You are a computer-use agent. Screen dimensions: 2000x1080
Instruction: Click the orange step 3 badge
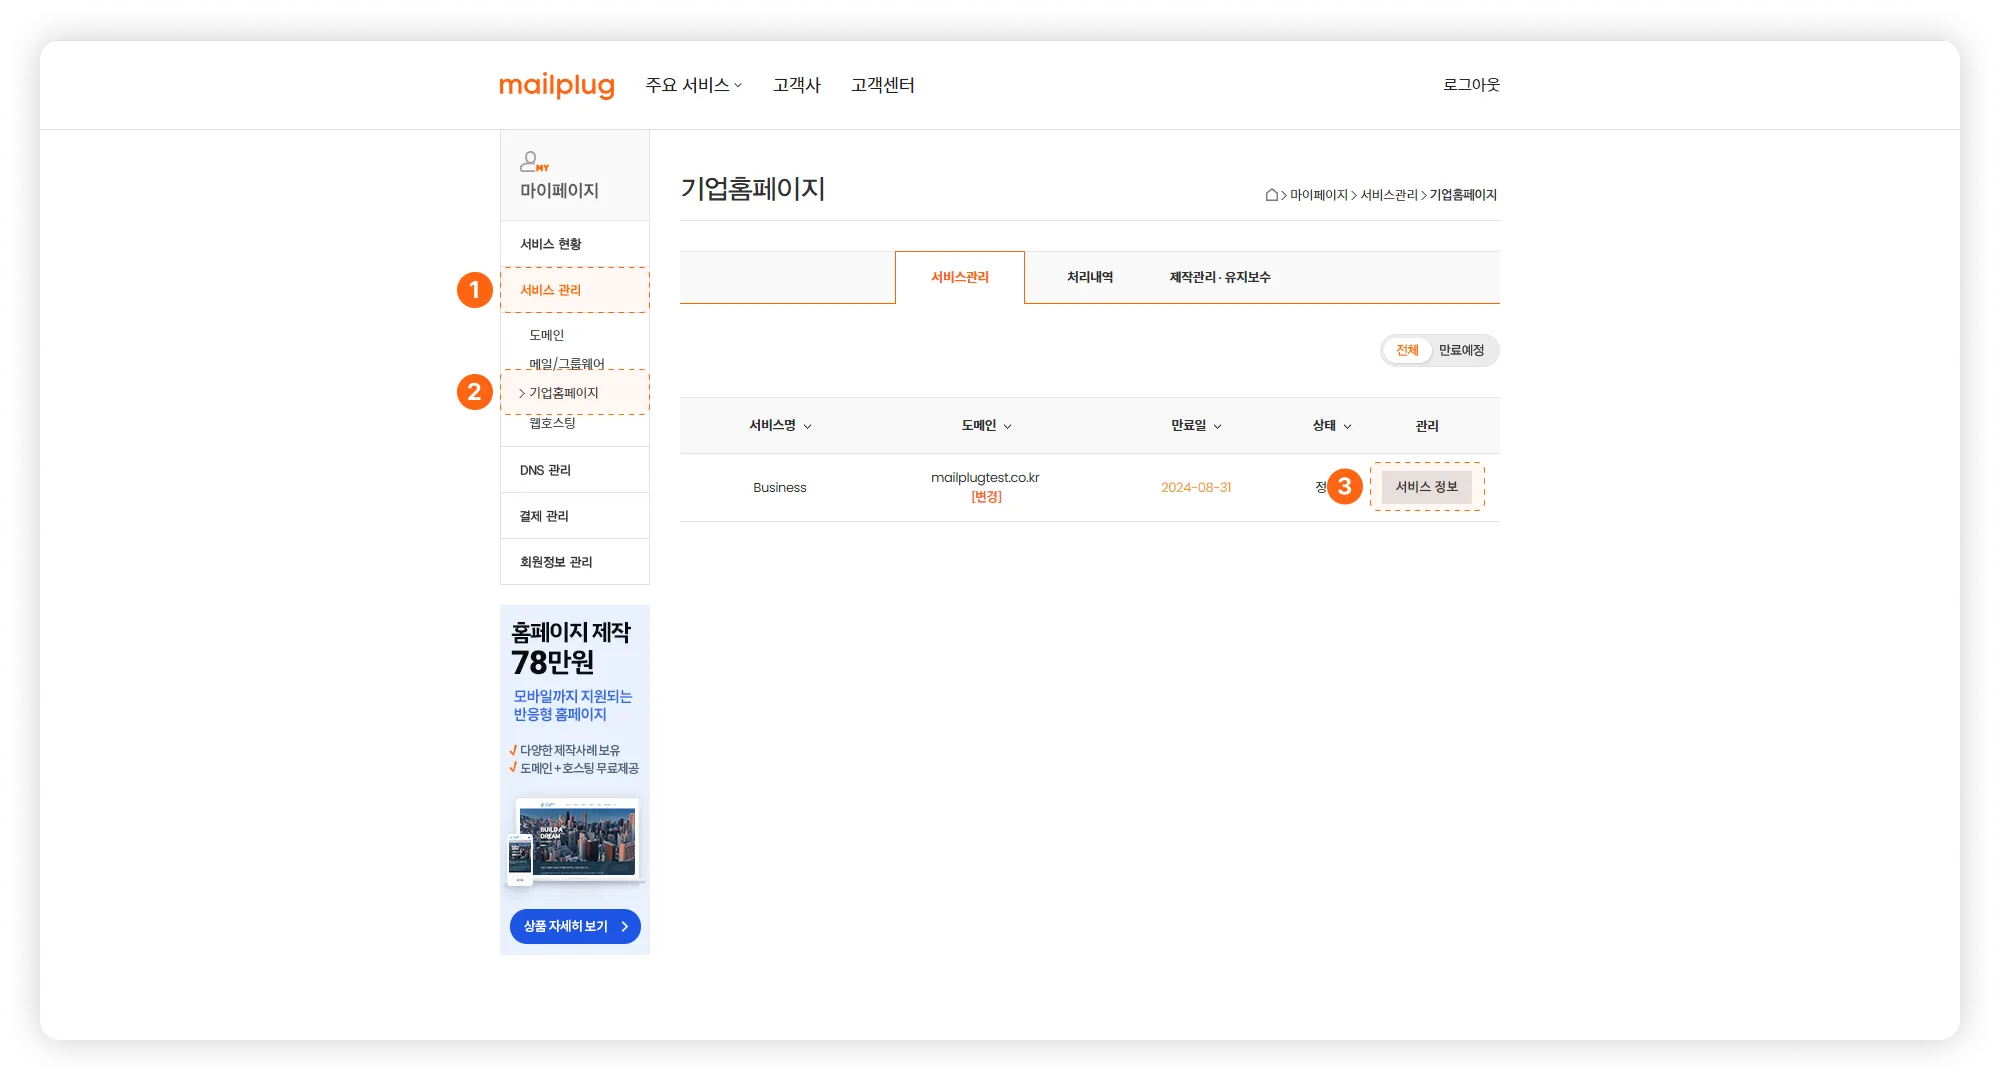(x=1345, y=487)
